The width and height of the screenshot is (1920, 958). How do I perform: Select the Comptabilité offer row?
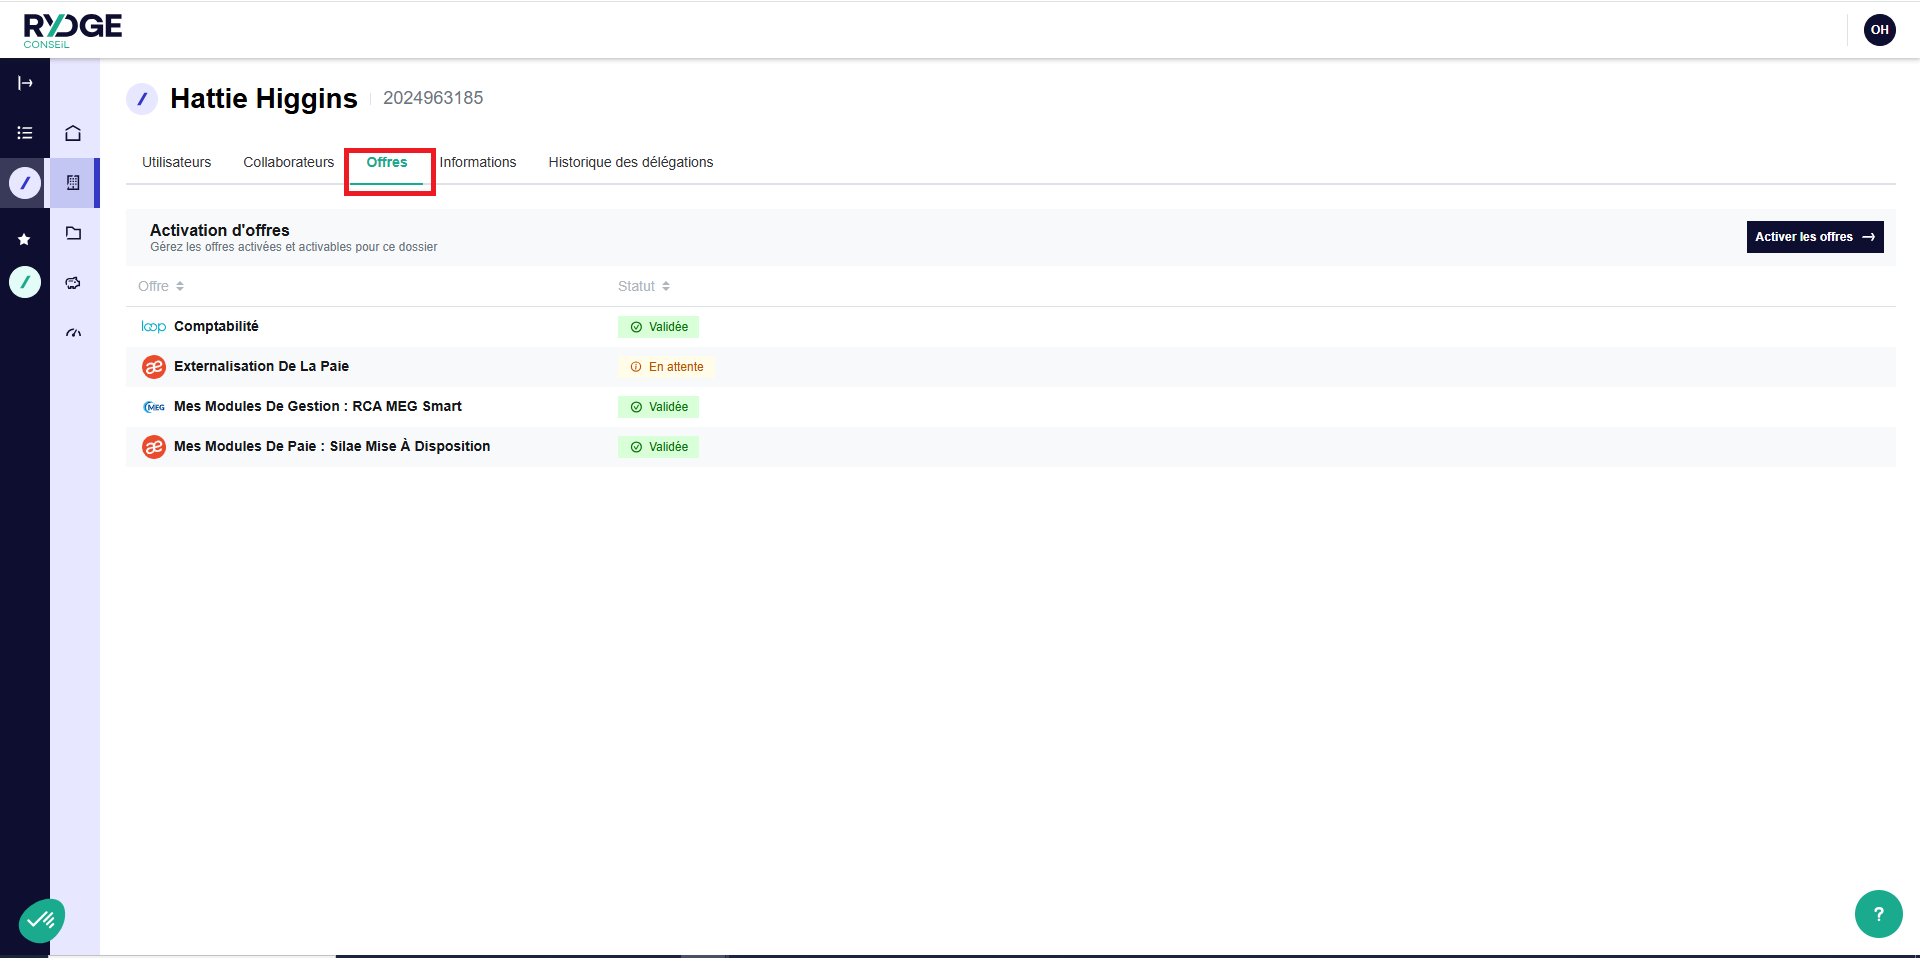tap(1011, 327)
